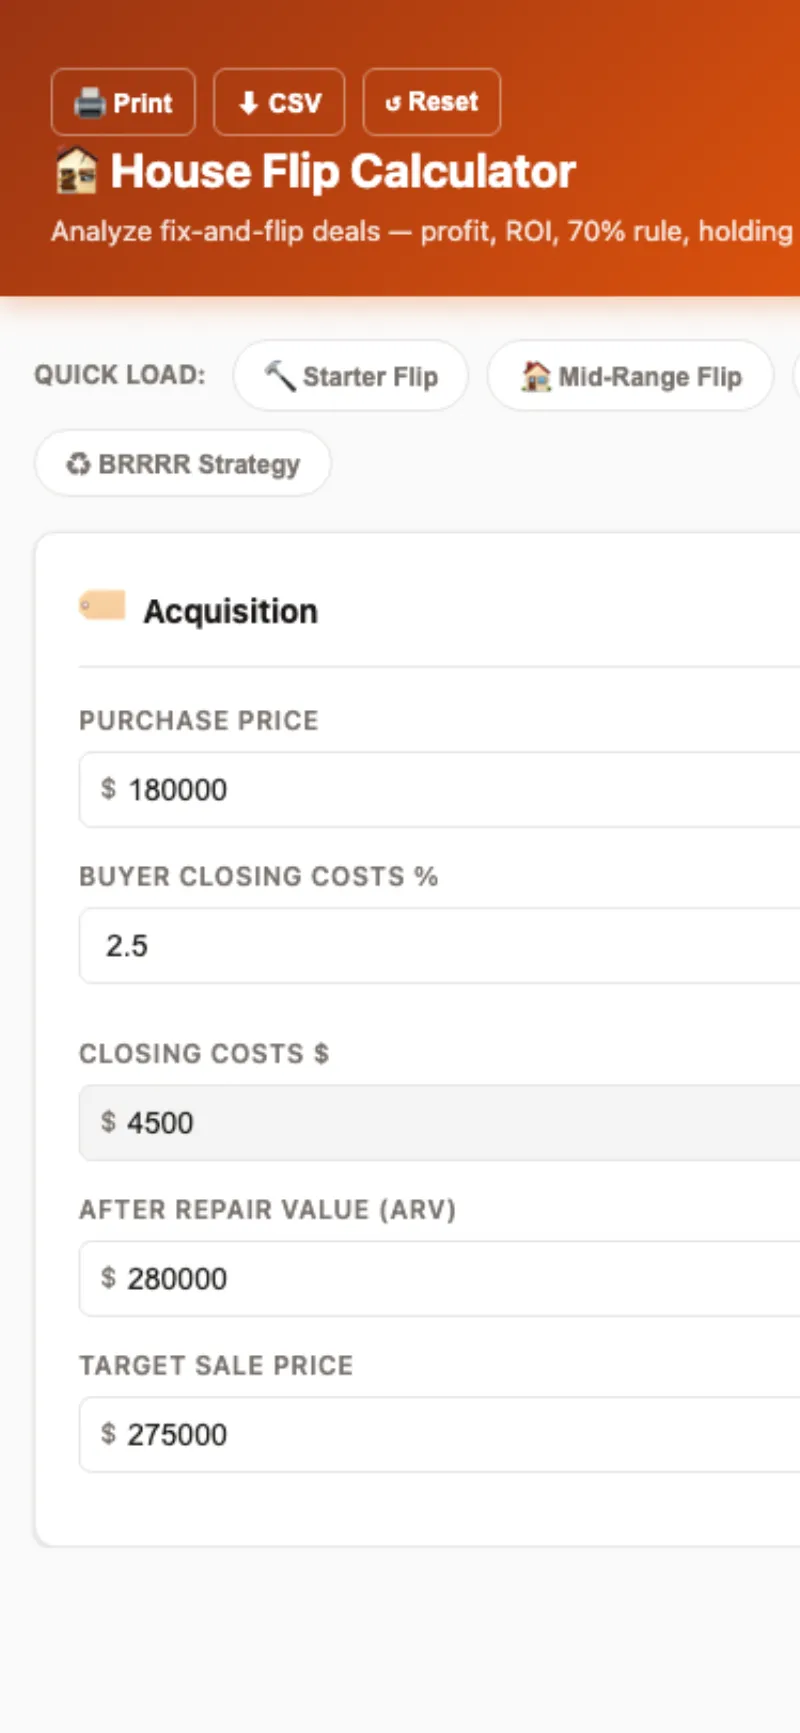Screen dimensions: 800x1733
Task: Click the AFTER REPAIR VALUE (ARV) label
Action: coord(267,1209)
